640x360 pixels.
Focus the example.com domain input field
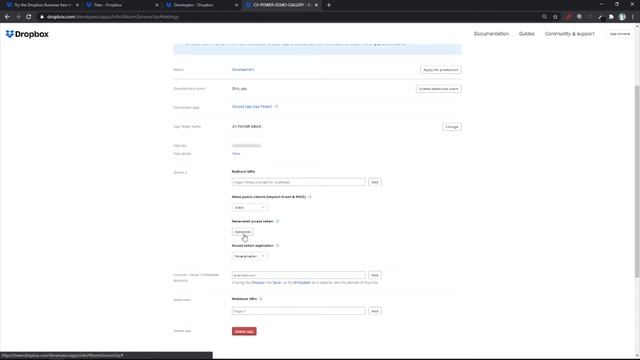[298, 275]
